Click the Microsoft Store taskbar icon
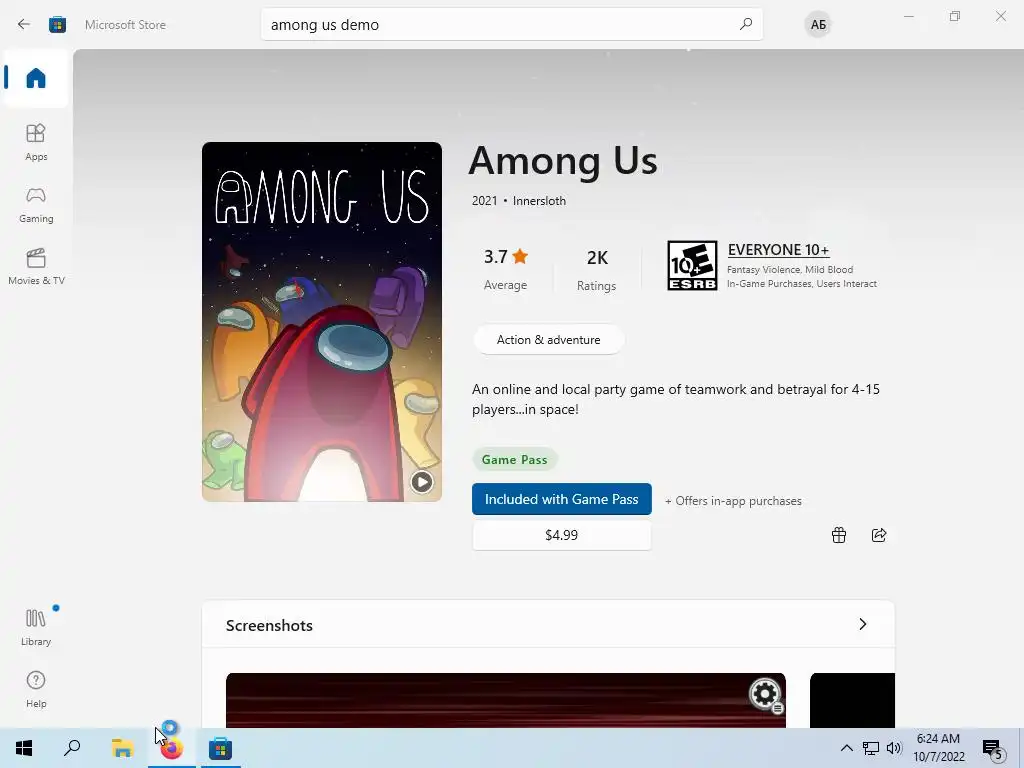Screen dimensions: 1024x768 click(x=220, y=748)
